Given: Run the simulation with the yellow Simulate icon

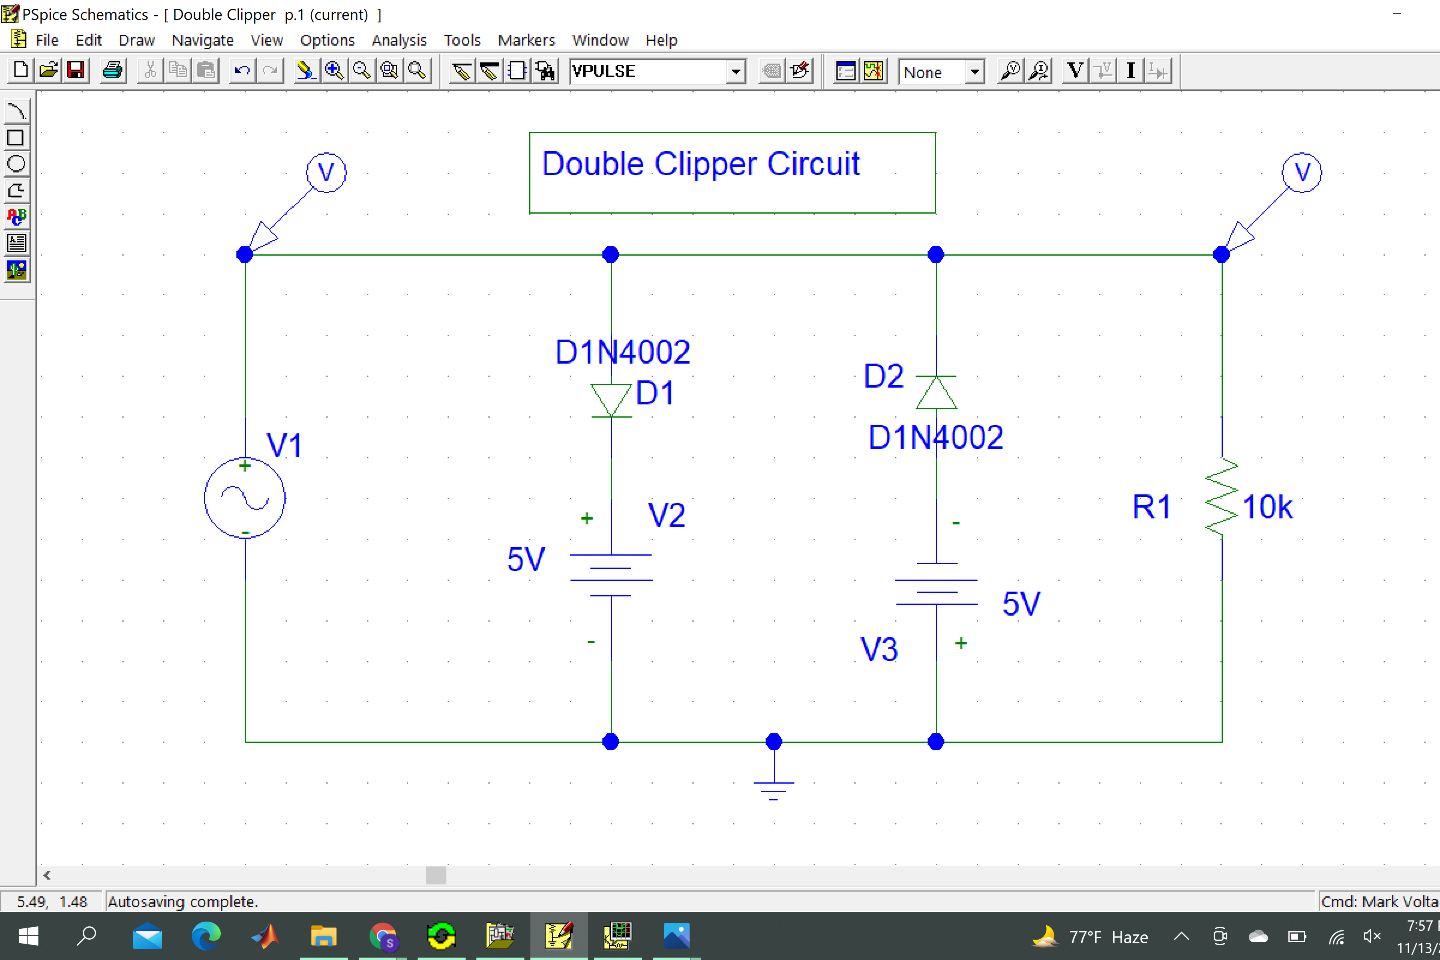Looking at the screenshot, I should (872, 71).
